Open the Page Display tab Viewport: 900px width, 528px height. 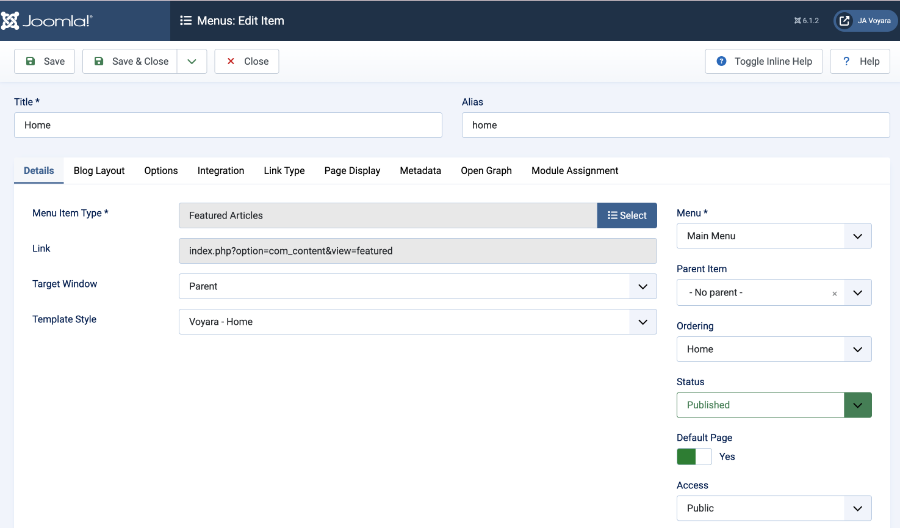pyautogui.click(x=352, y=170)
